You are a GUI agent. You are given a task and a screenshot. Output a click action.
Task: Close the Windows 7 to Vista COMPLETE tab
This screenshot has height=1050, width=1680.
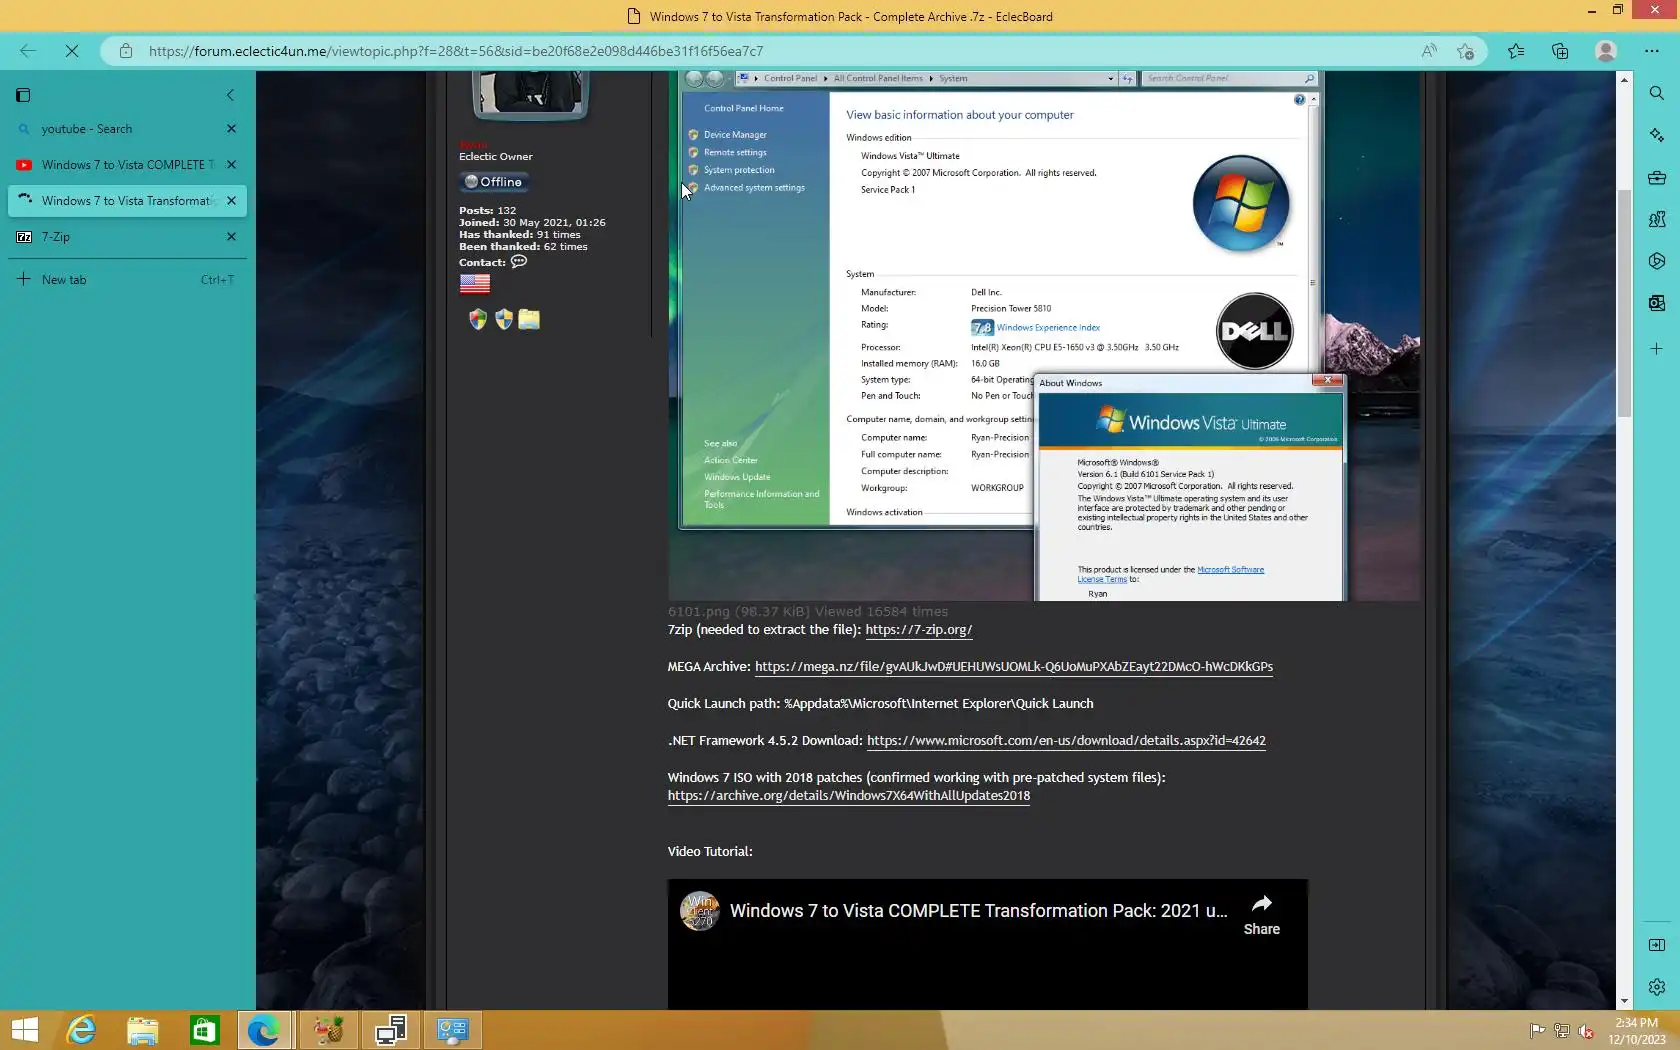click(x=231, y=165)
